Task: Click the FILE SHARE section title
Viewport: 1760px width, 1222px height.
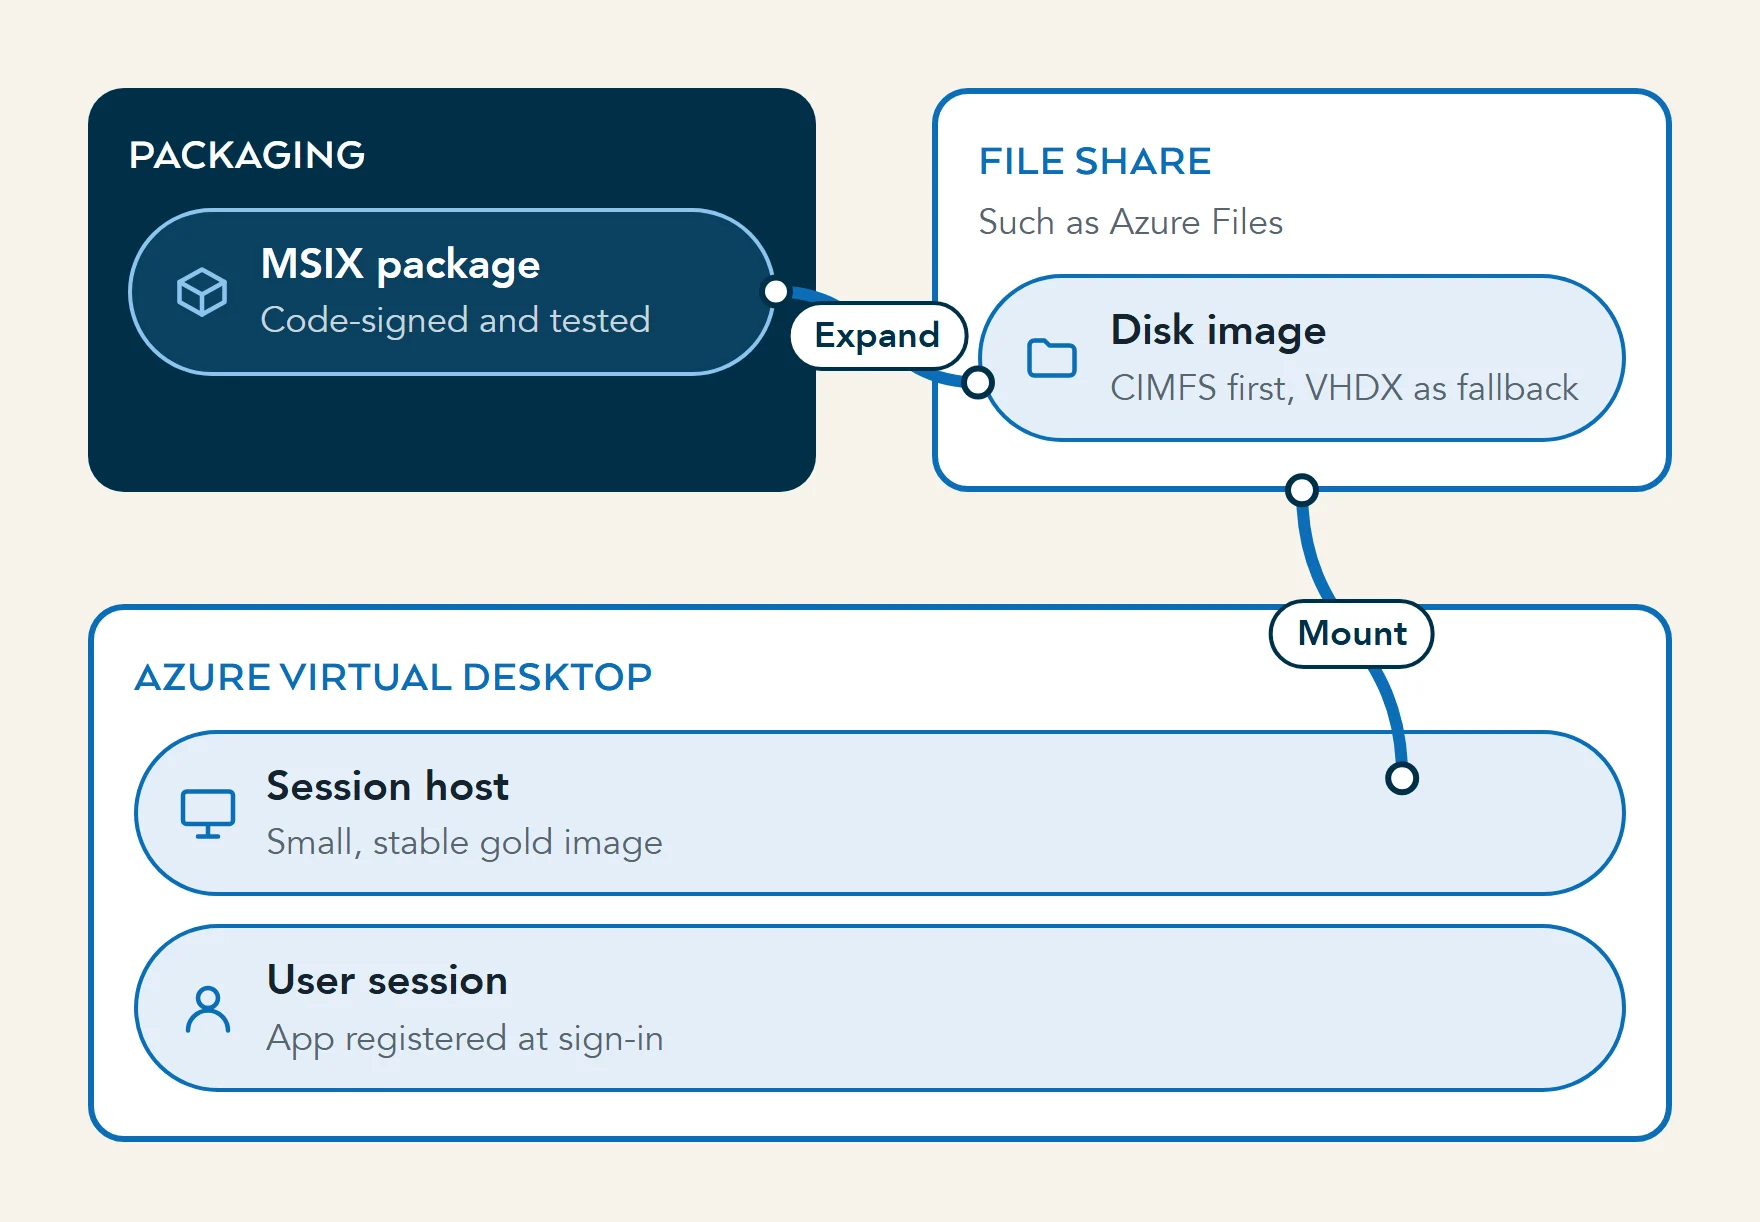Action: click(1095, 161)
